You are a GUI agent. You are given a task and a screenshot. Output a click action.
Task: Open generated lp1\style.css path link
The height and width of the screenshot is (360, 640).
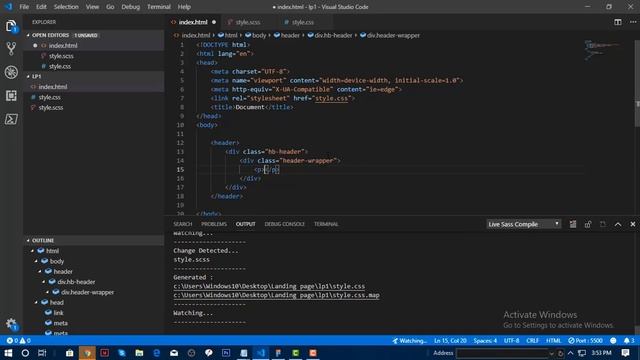click(269, 286)
